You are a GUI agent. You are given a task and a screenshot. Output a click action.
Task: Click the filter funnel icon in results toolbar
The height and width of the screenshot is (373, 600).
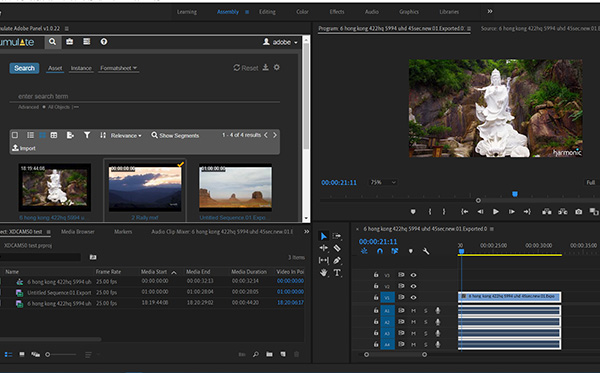87,135
